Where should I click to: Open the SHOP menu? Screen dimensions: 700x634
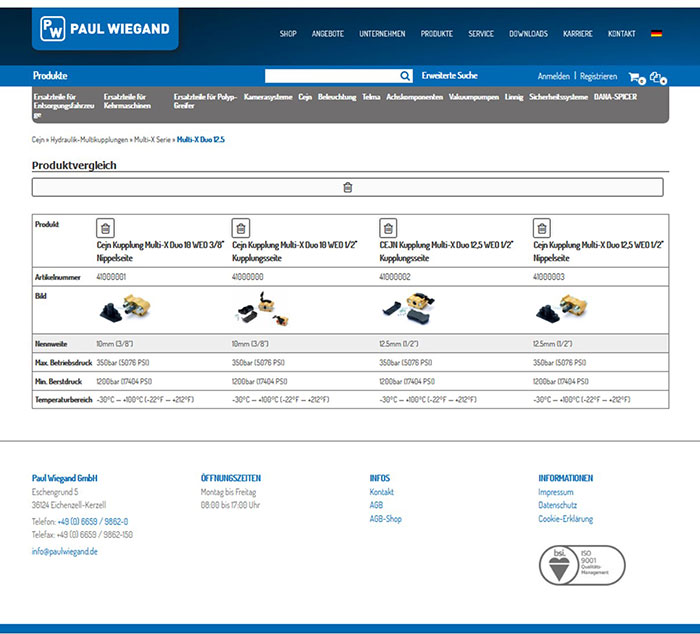pos(288,33)
